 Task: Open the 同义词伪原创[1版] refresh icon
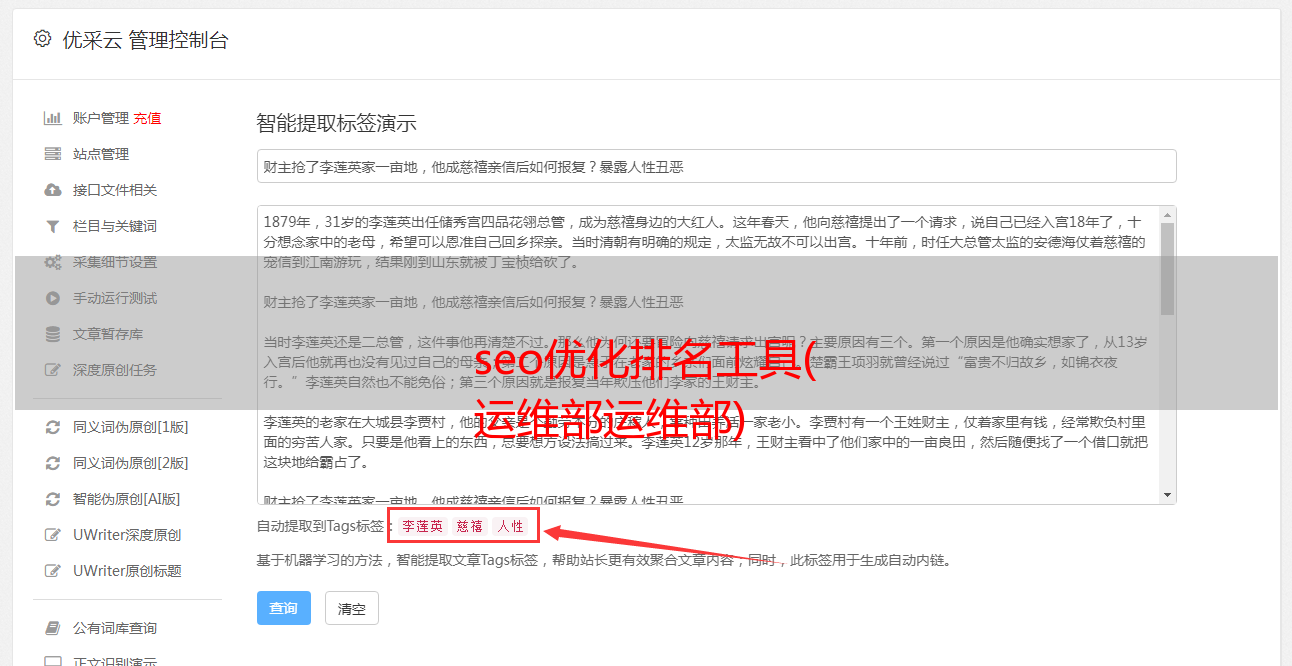(x=53, y=427)
